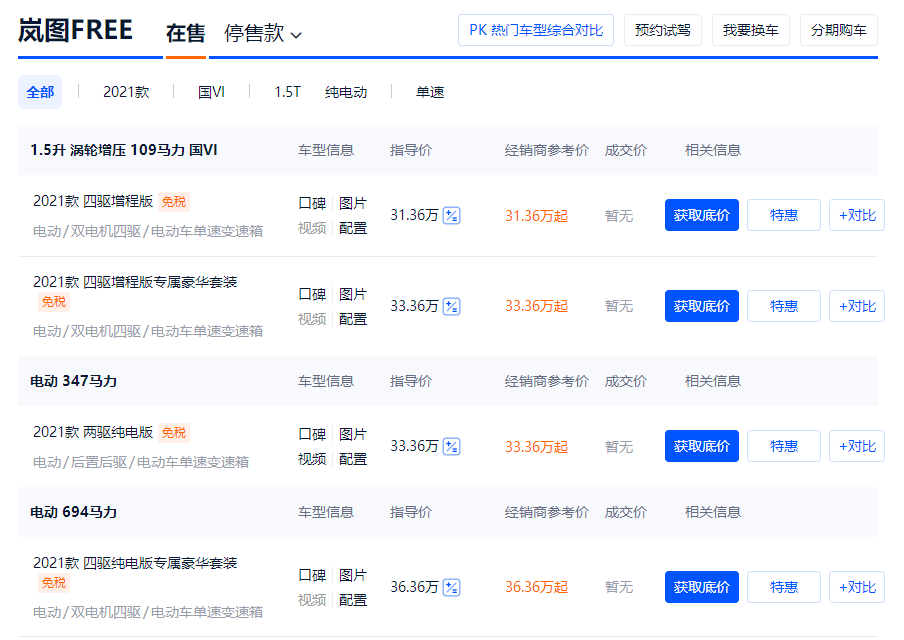904x640 pixels.
Task: Click 特惠 for 四驱增程版 31.36万
Action: pos(784,215)
